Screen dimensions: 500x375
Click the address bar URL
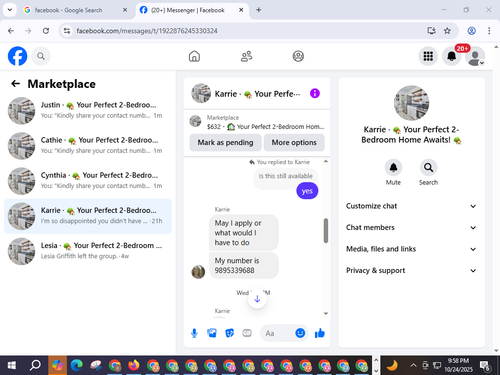pyautogui.click(x=147, y=31)
